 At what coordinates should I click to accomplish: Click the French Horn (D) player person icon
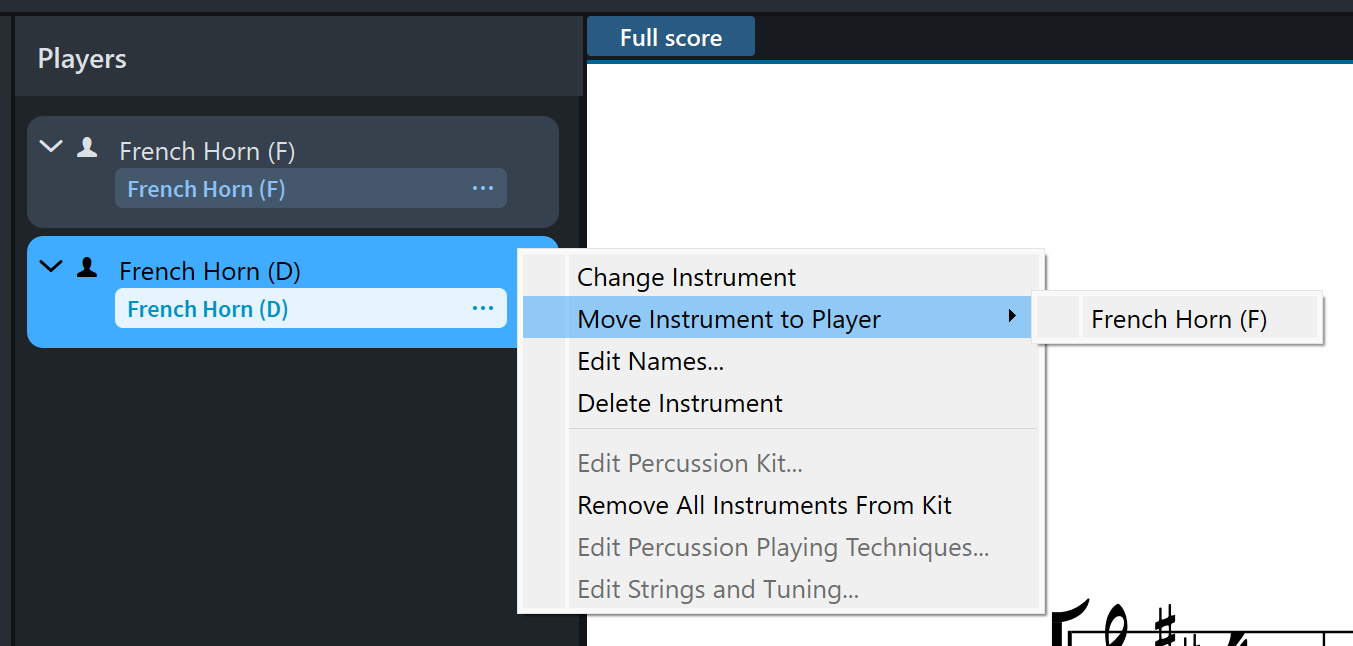[x=87, y=268]
